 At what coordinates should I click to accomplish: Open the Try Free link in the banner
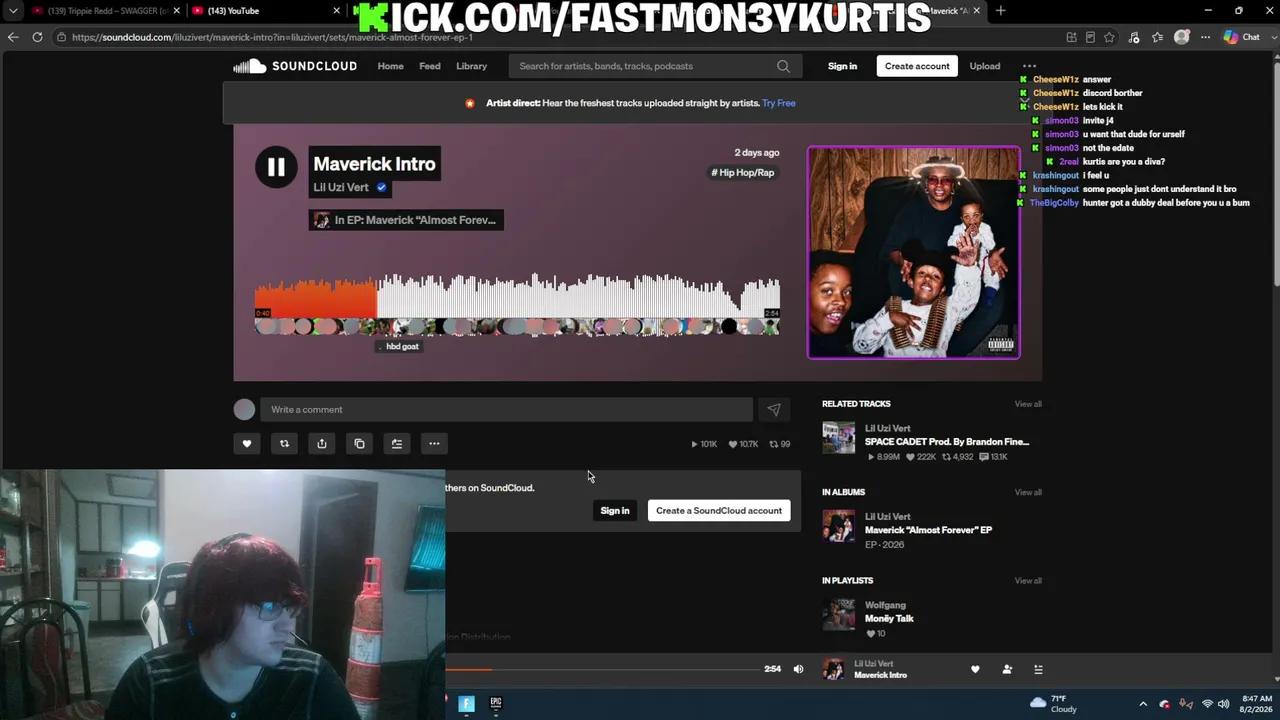click(779, 103)
